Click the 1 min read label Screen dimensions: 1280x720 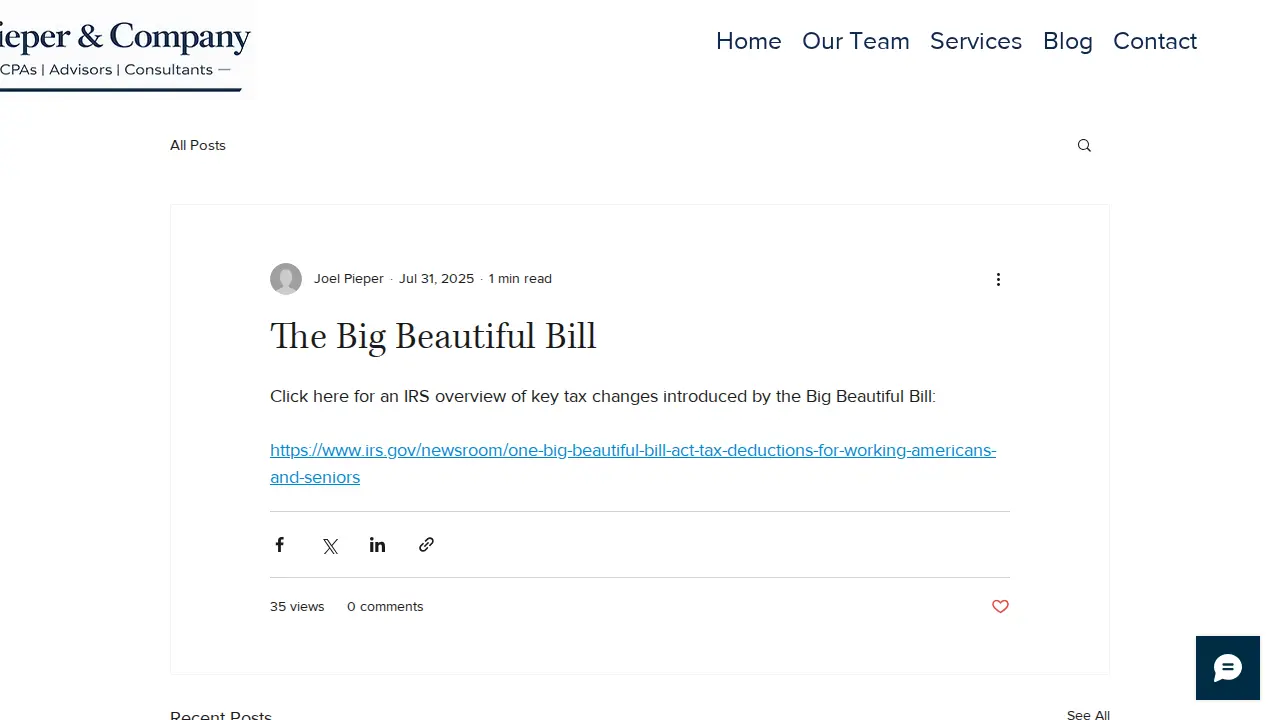(520, 279)
